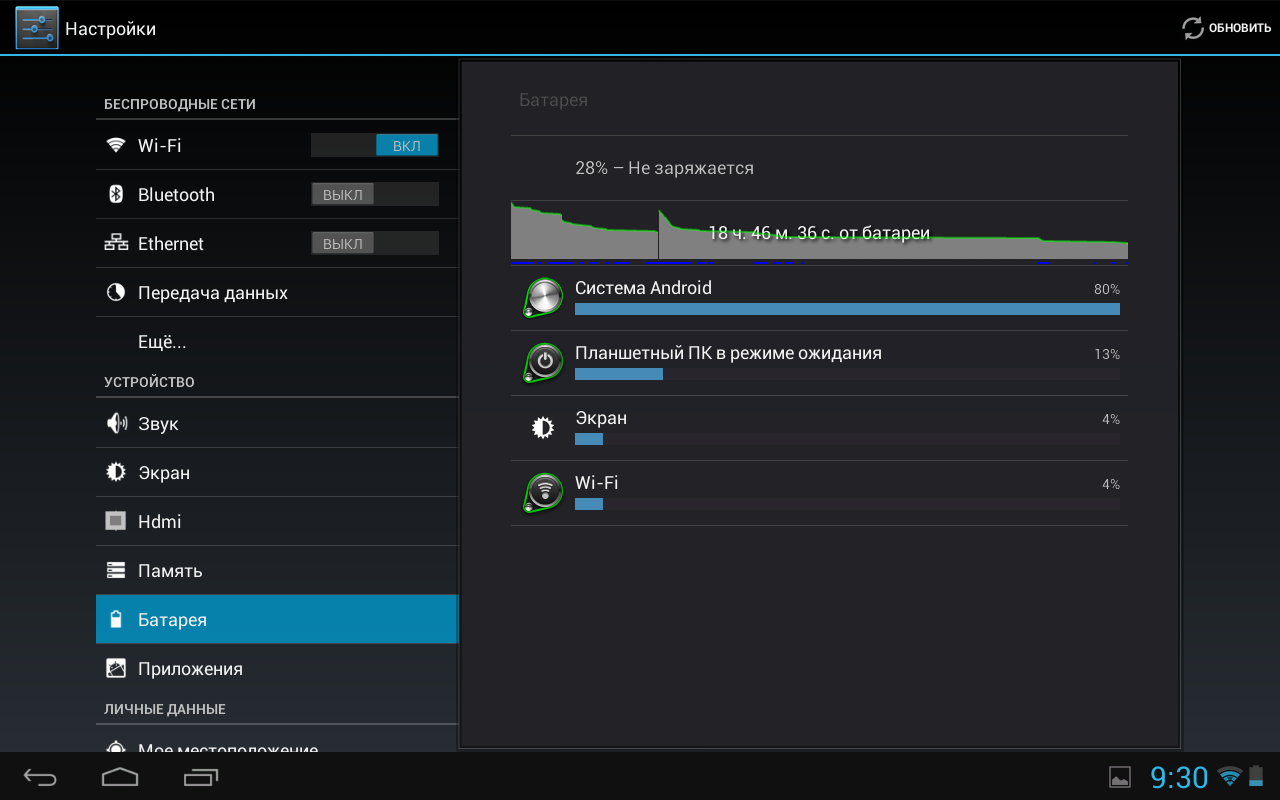Tap the tablet standby power icon
Screen dimensions: 1280x800
click(x=544, y=362)
